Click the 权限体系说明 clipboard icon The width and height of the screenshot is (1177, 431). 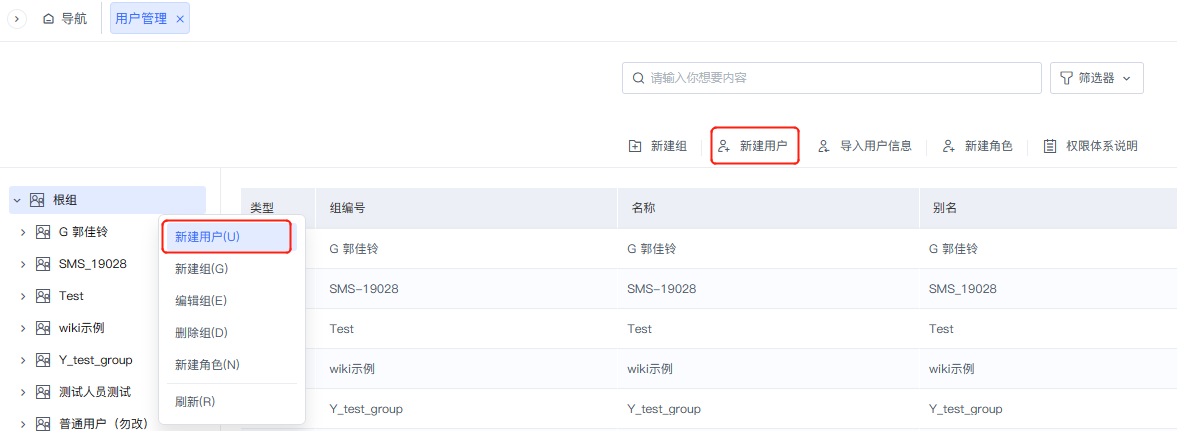click(x=1050, y=146)
